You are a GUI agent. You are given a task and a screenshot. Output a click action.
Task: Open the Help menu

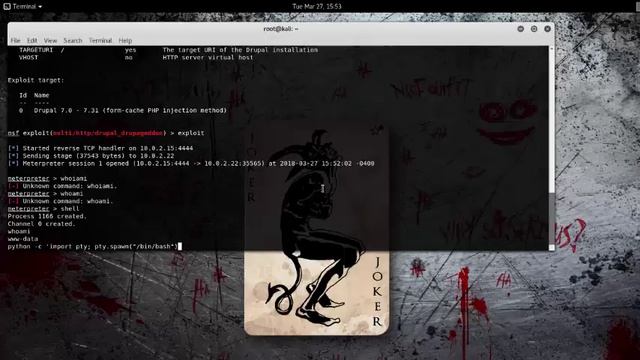(125, 40)
